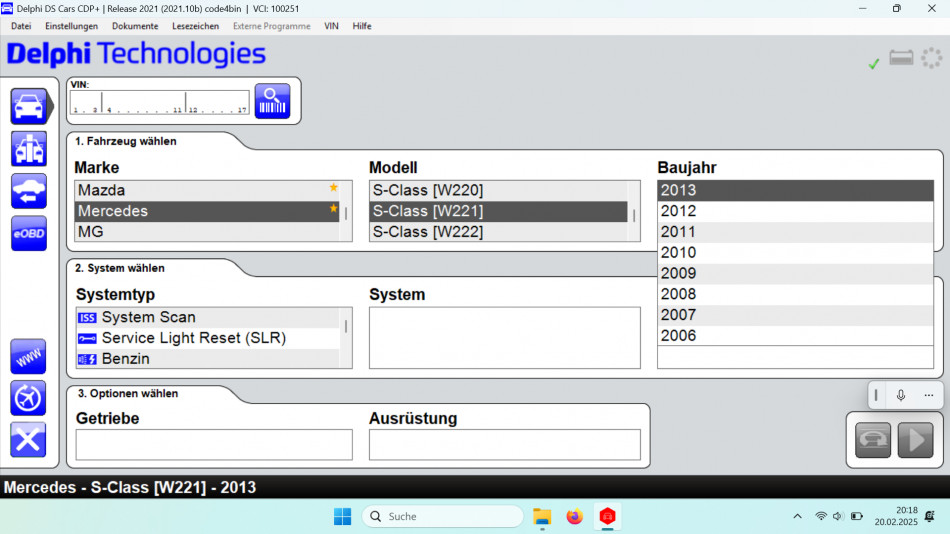Image resolution: width=950 pixels, height=534 pixels.
Task: Click the flight recorder airplane icon
Action: tap(28, 398)
